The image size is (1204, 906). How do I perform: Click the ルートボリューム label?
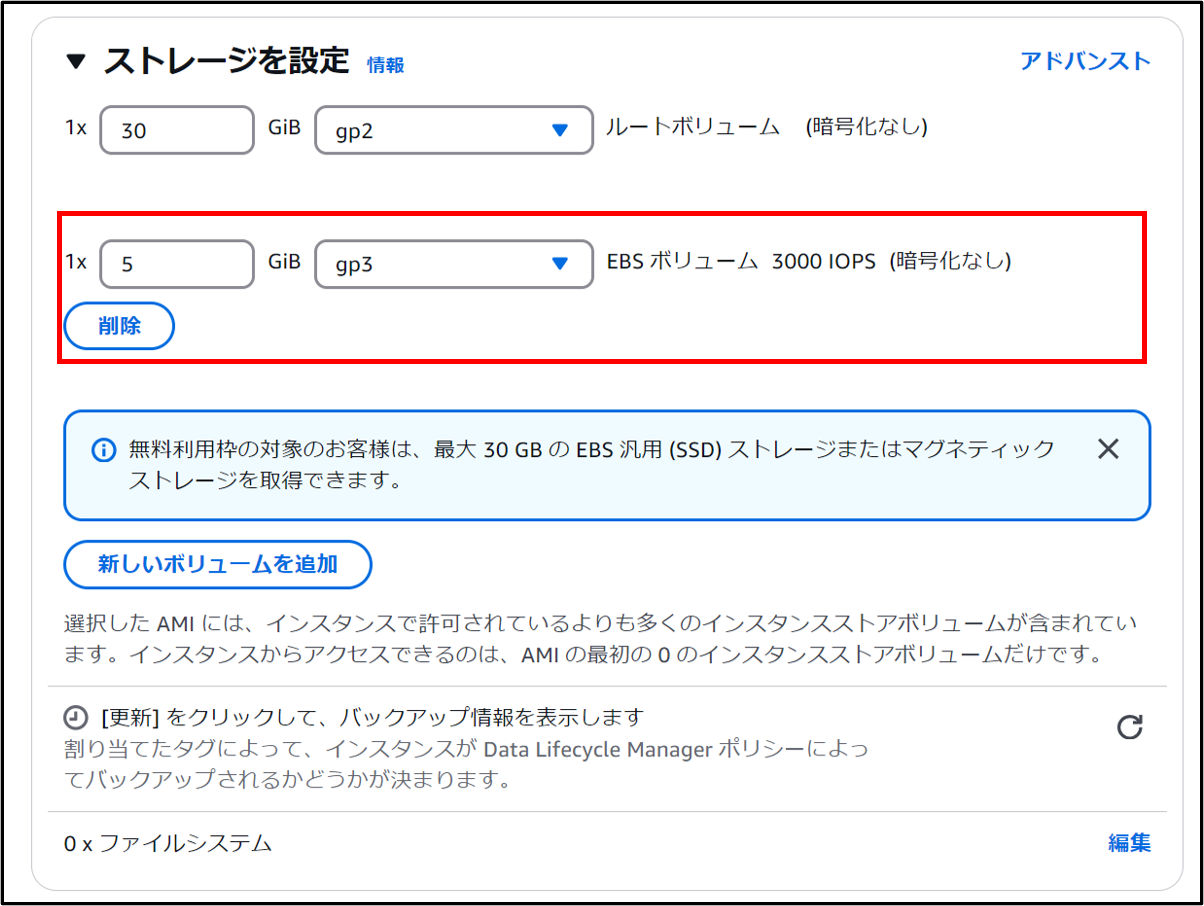pos(692,127)
